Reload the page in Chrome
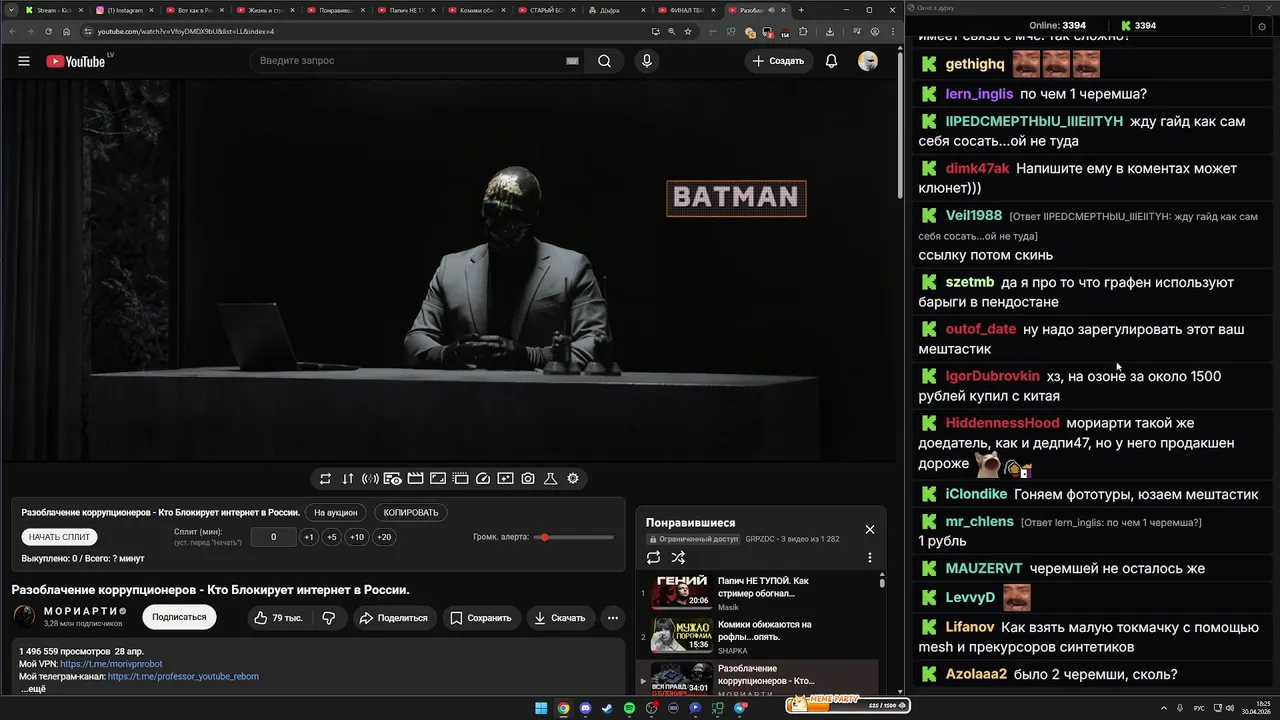This screenshot has width=1280, height=720. (47, 32)
